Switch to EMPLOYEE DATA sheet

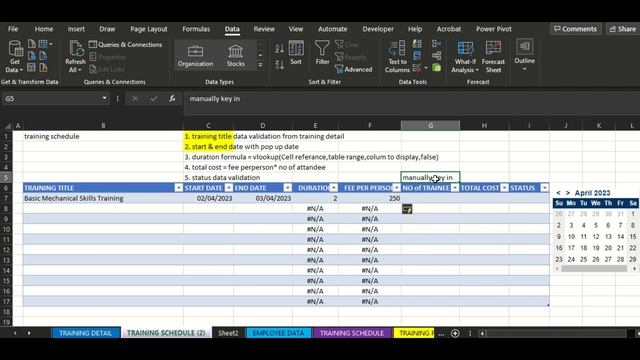tap(278, 333)
